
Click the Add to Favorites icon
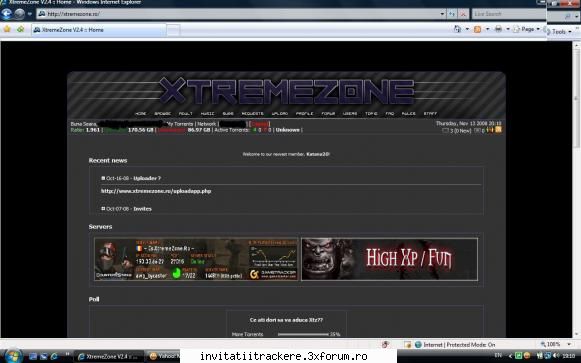point(20,29)
